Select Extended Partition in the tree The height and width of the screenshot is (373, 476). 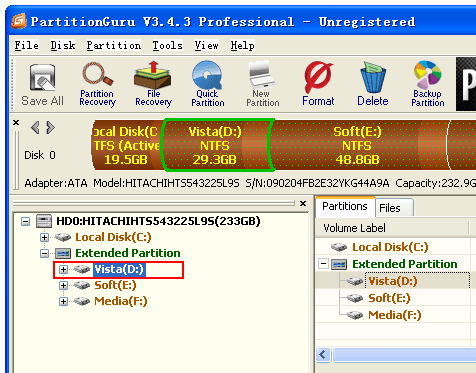pyautogui.click(x=128, y=253)
